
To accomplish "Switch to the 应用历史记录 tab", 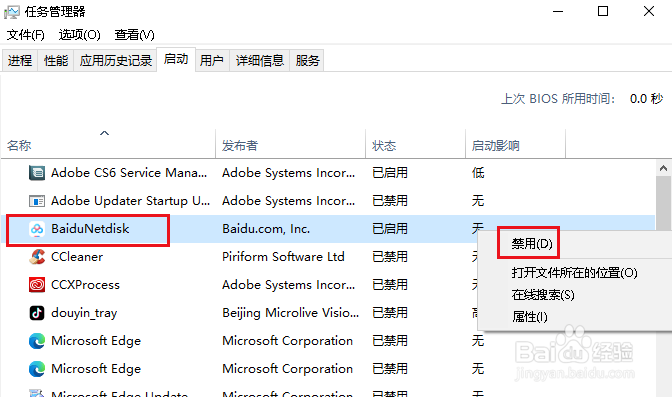I will [115, 60].
